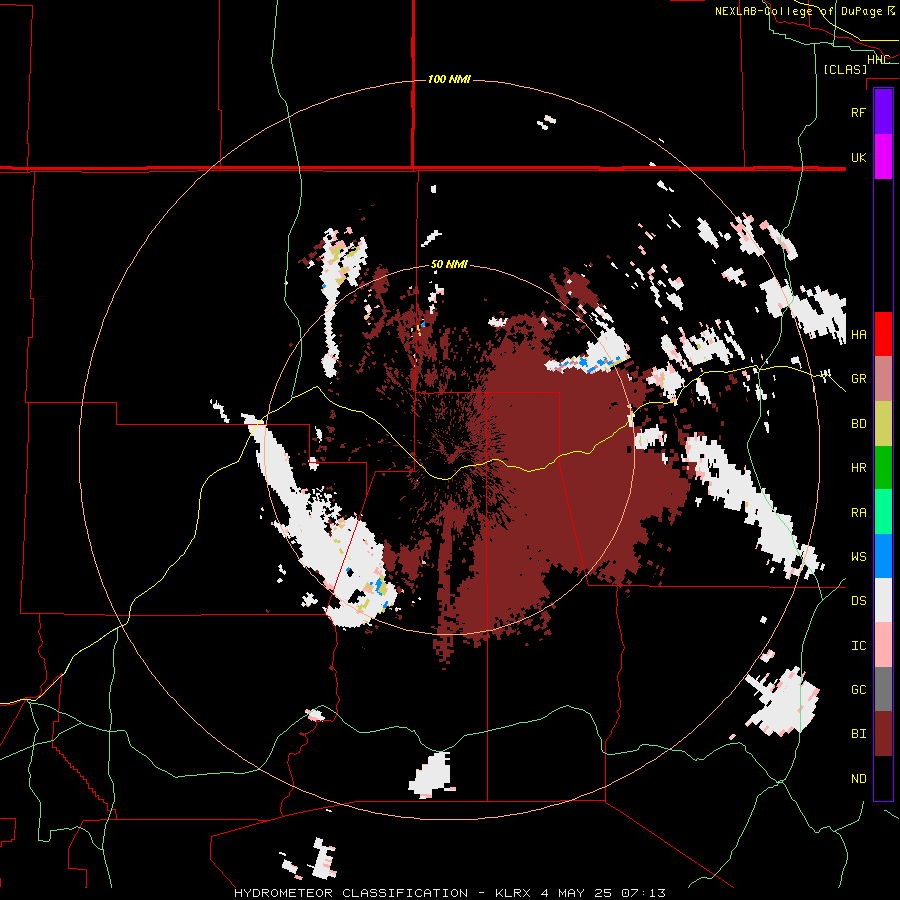900x900 pixels.
Task: Click the gray GC legend color swatch
Action: pyautogui.click(x=883, y=689)
